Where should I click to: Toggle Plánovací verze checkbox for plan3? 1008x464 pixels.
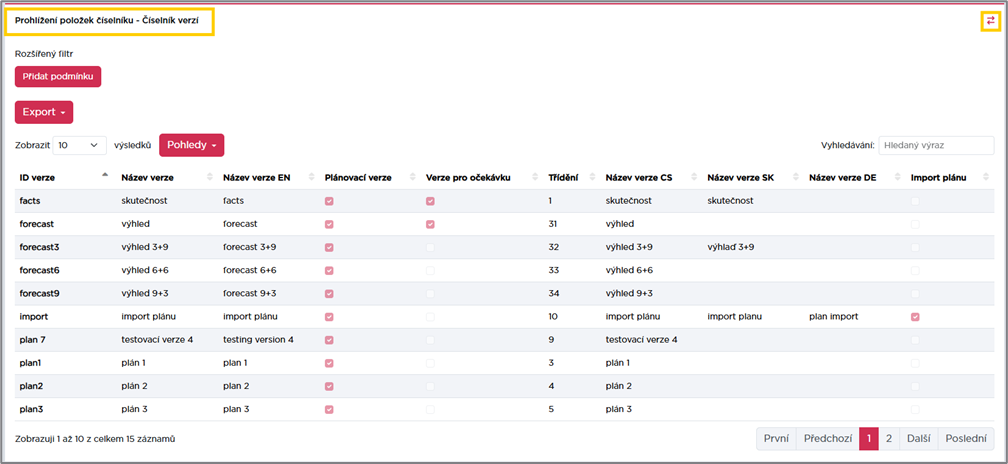coord(329,409)
